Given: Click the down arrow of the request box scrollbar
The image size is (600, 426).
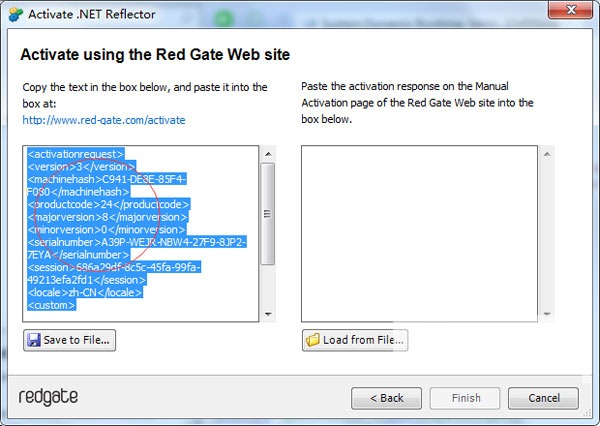Looking at the screenshot, I should (x=268, y=314).
